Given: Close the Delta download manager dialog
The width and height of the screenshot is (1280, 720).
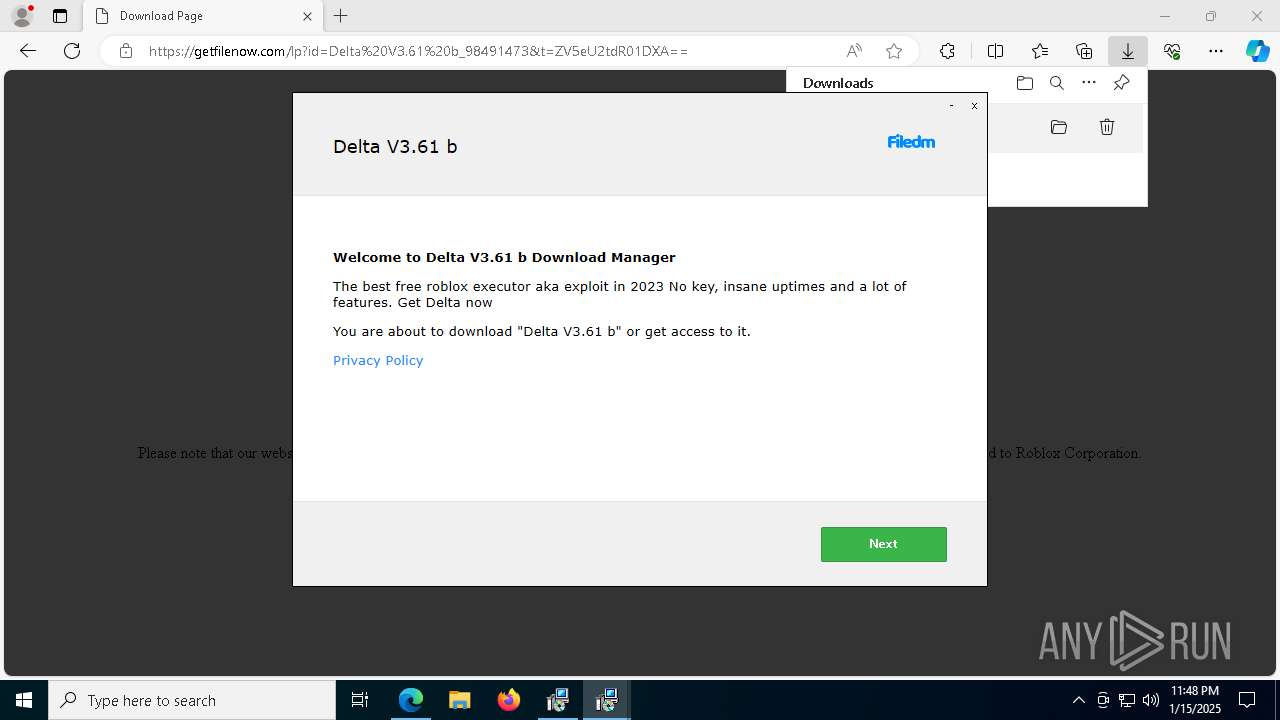Looking at the screenshot, I should tap(974, 105).
